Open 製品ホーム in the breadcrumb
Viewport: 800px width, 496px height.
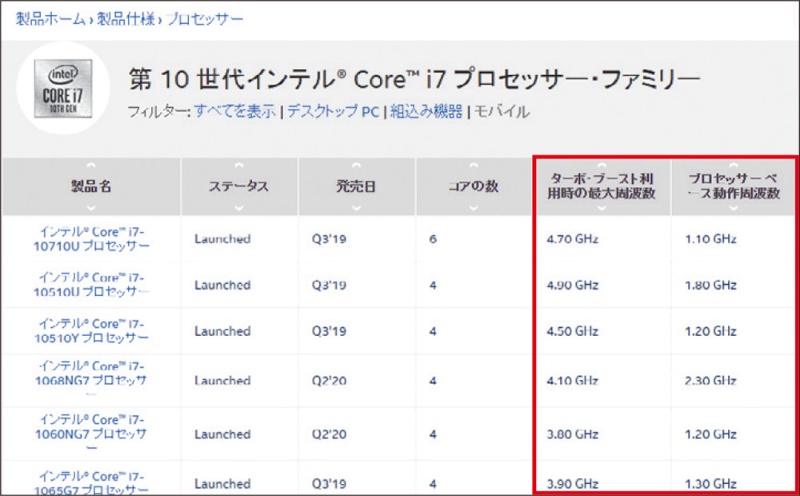pyautogui.click(x=48, y=19)
